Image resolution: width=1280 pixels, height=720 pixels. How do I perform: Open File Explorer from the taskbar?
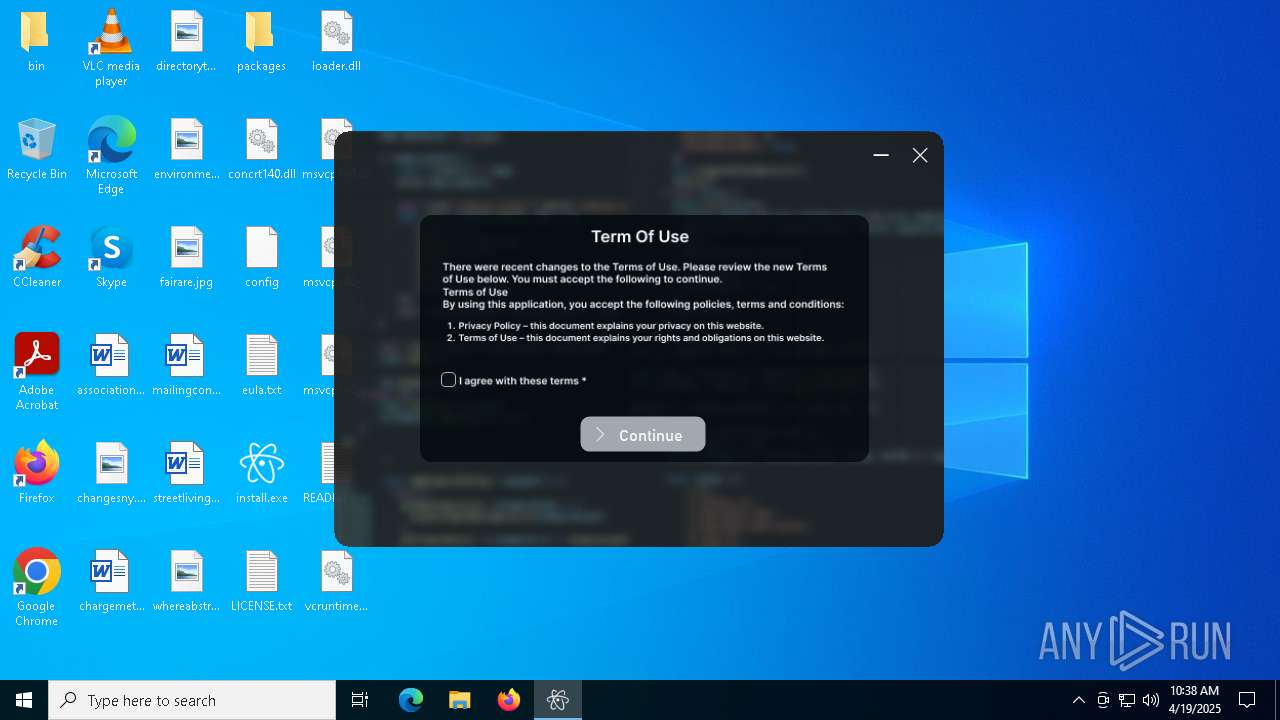[x=459, y=700]
